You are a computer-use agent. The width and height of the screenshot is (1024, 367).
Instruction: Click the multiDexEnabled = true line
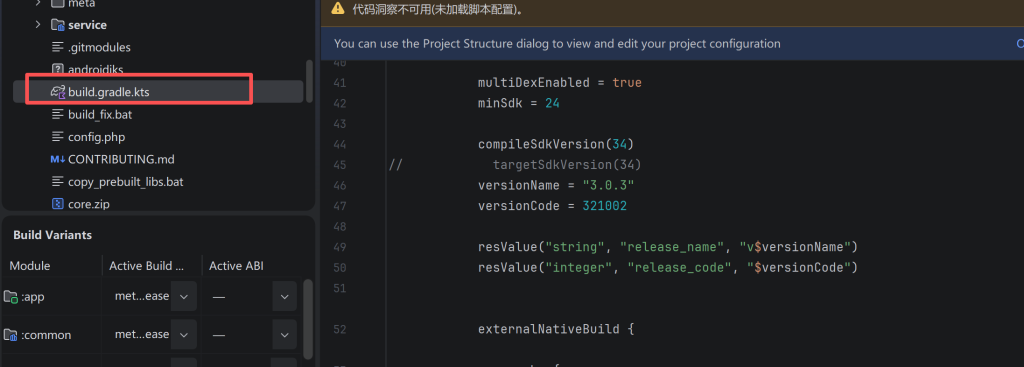[x=560, y=83]
